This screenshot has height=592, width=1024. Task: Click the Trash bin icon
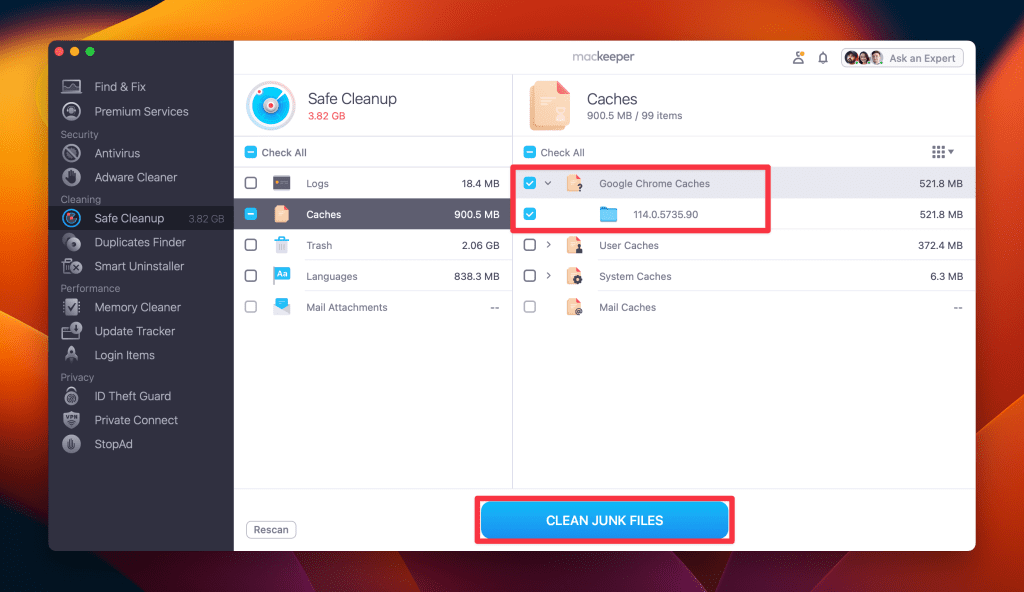pos(281,244)
